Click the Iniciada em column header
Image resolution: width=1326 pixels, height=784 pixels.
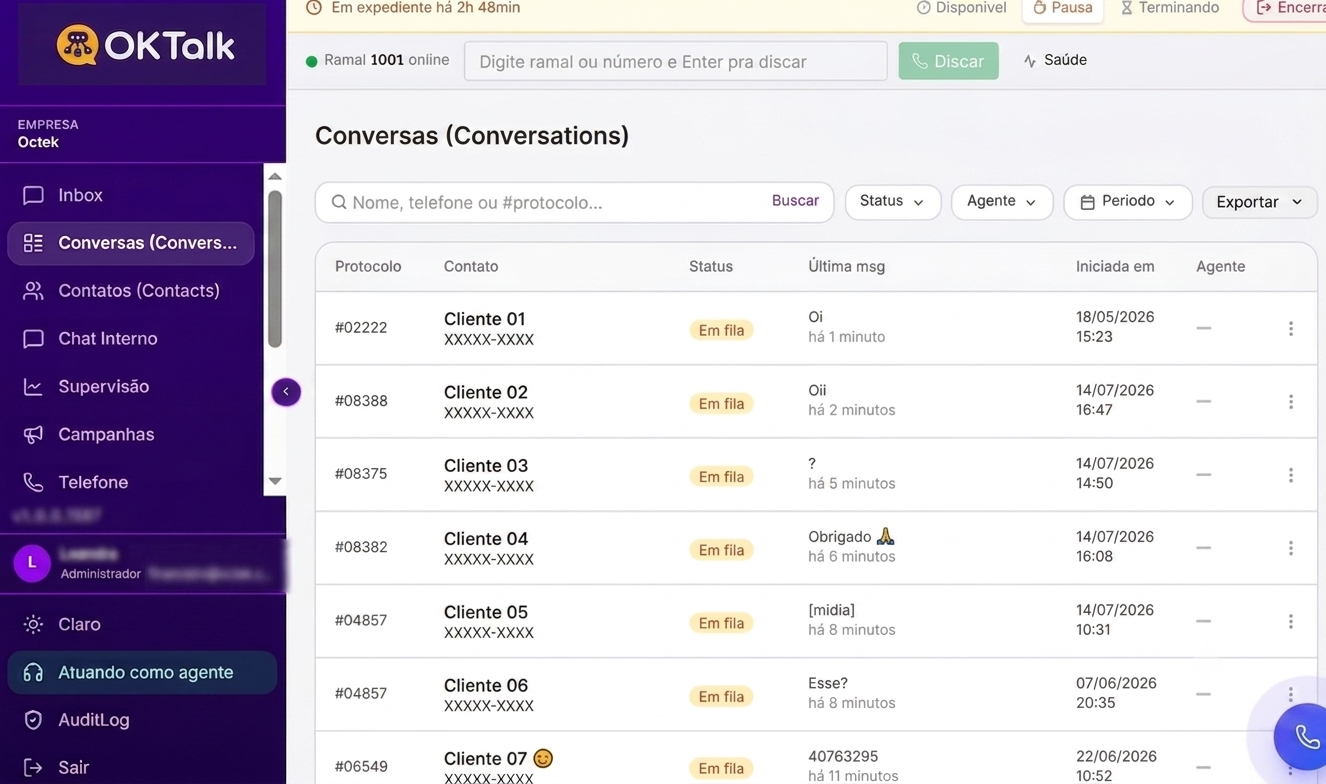click(x=1115, y=267)
